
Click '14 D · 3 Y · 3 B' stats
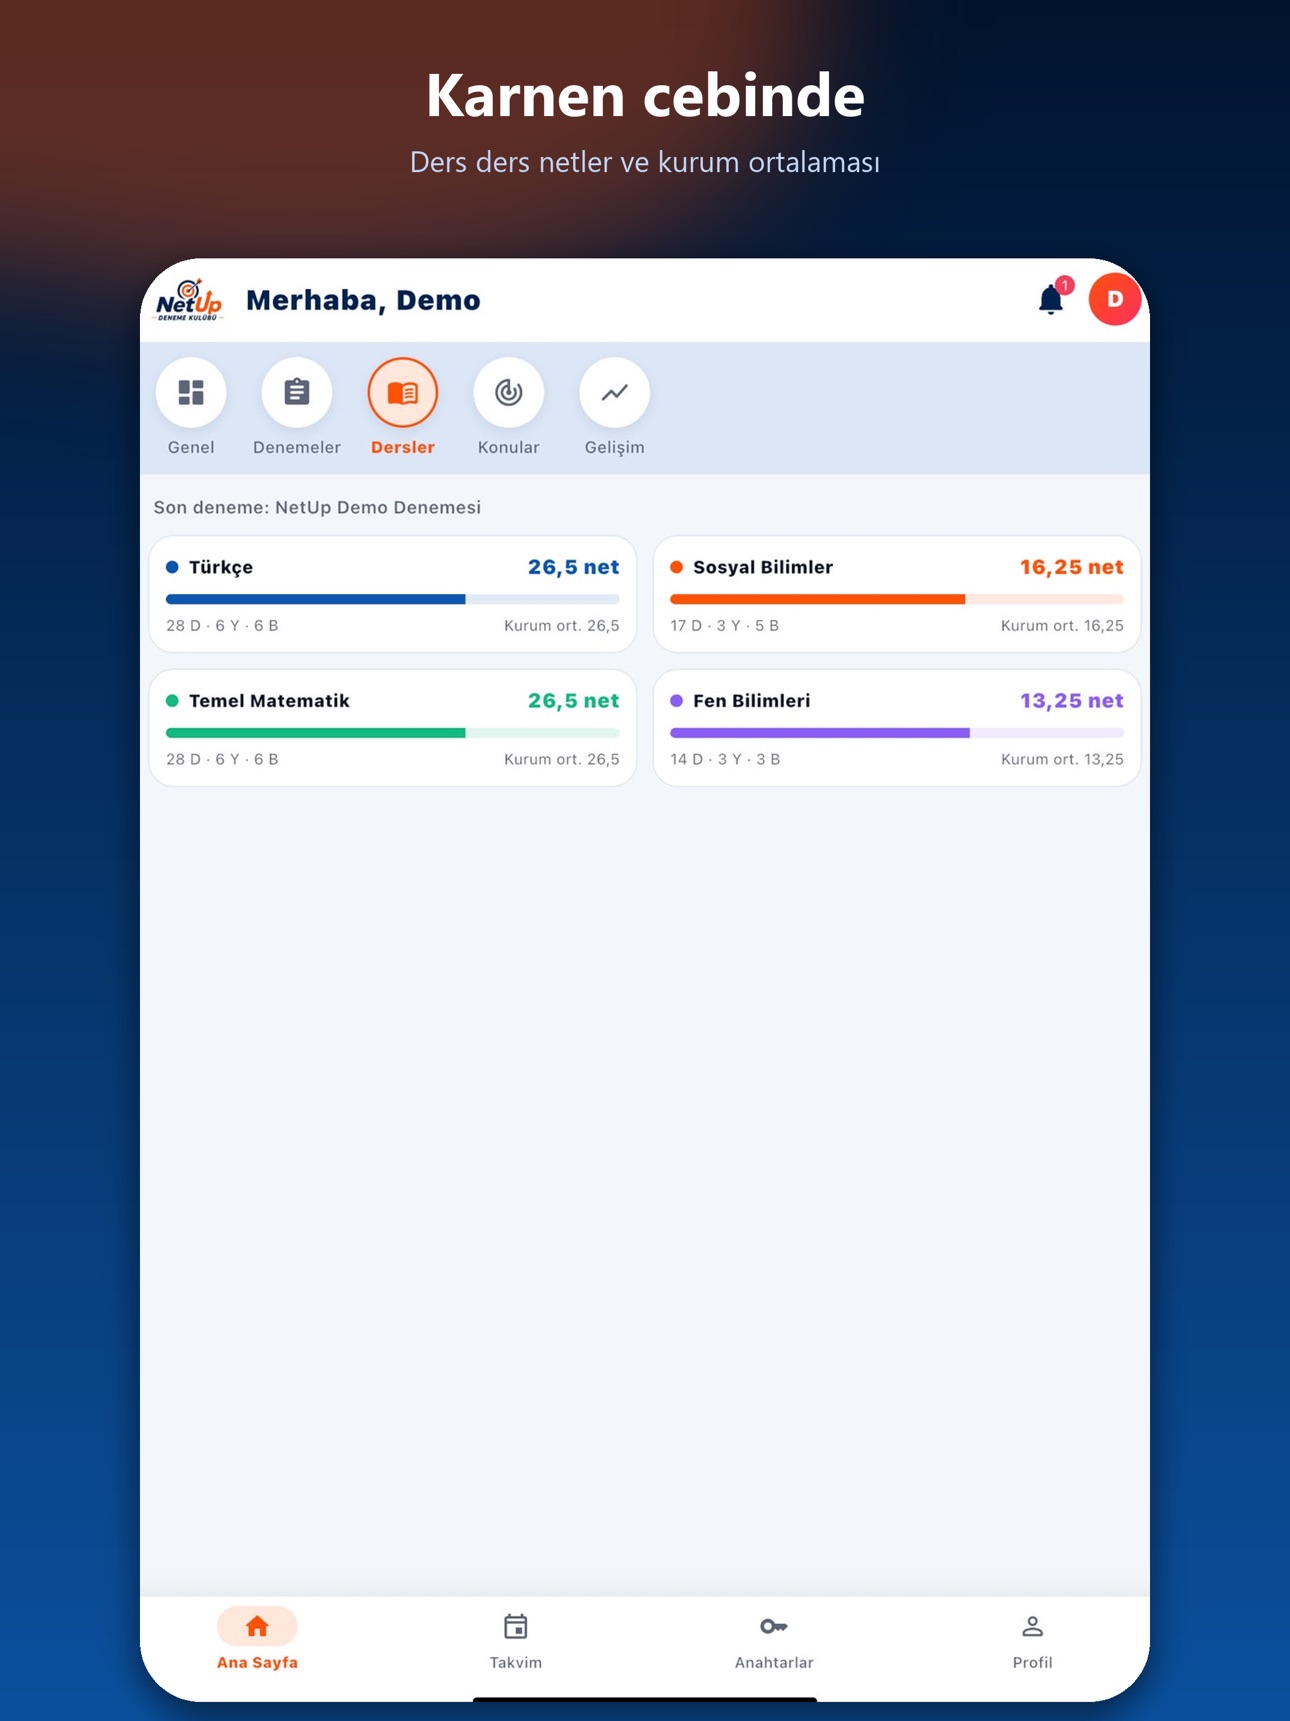pyautogui.click(x=725, y=760)
